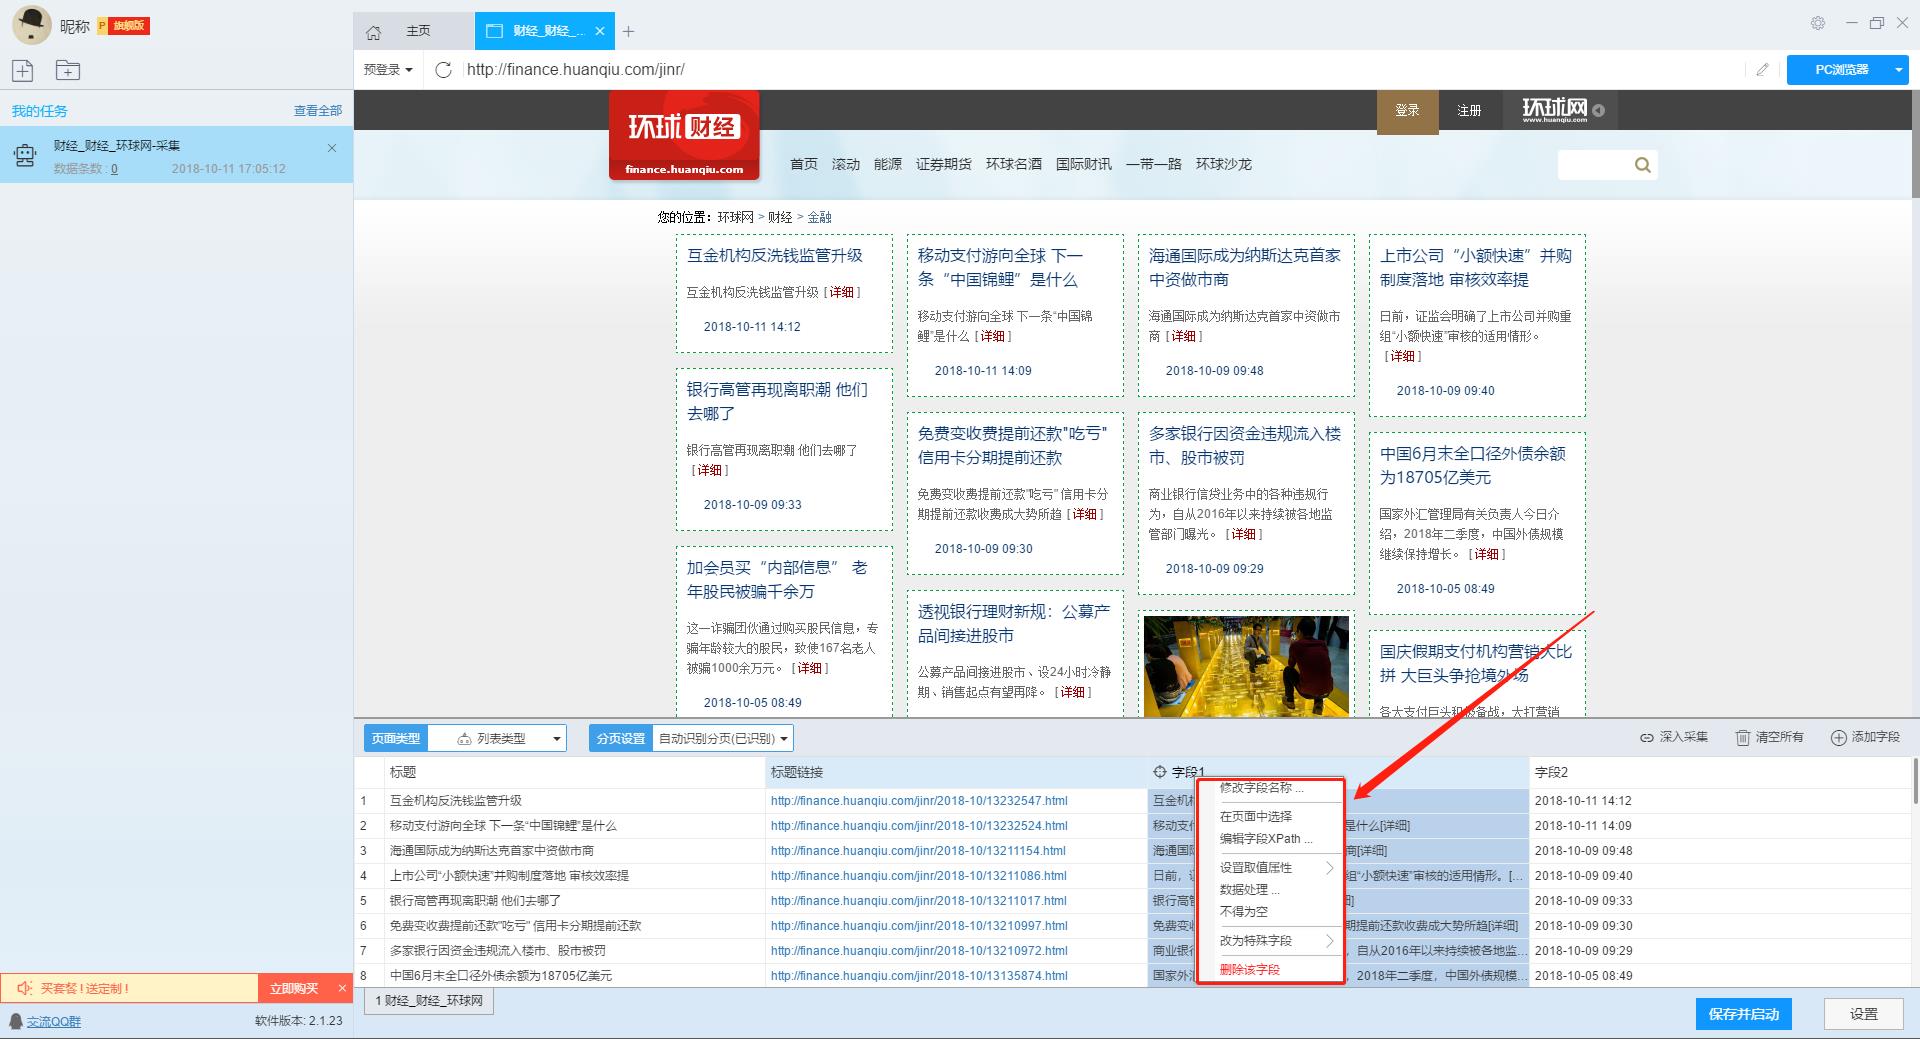Click the 分页设置 label button
1920x1039 pixels.
620,739
